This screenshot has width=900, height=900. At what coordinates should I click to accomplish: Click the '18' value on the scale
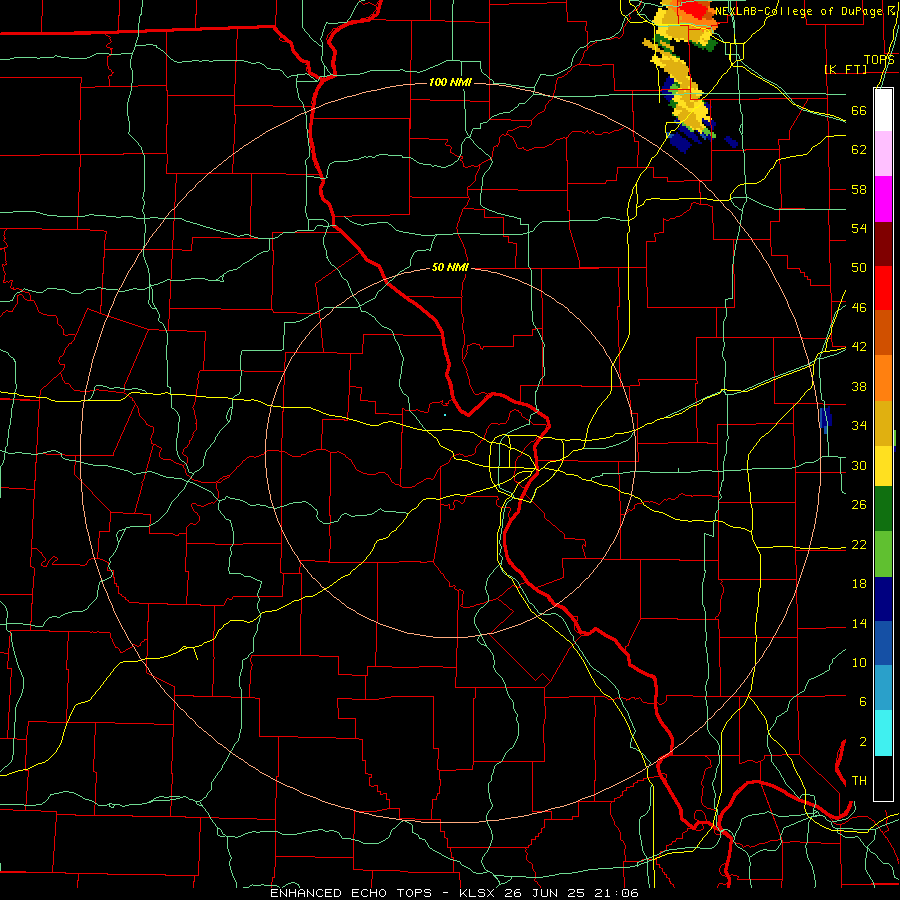tap(859, 584)
